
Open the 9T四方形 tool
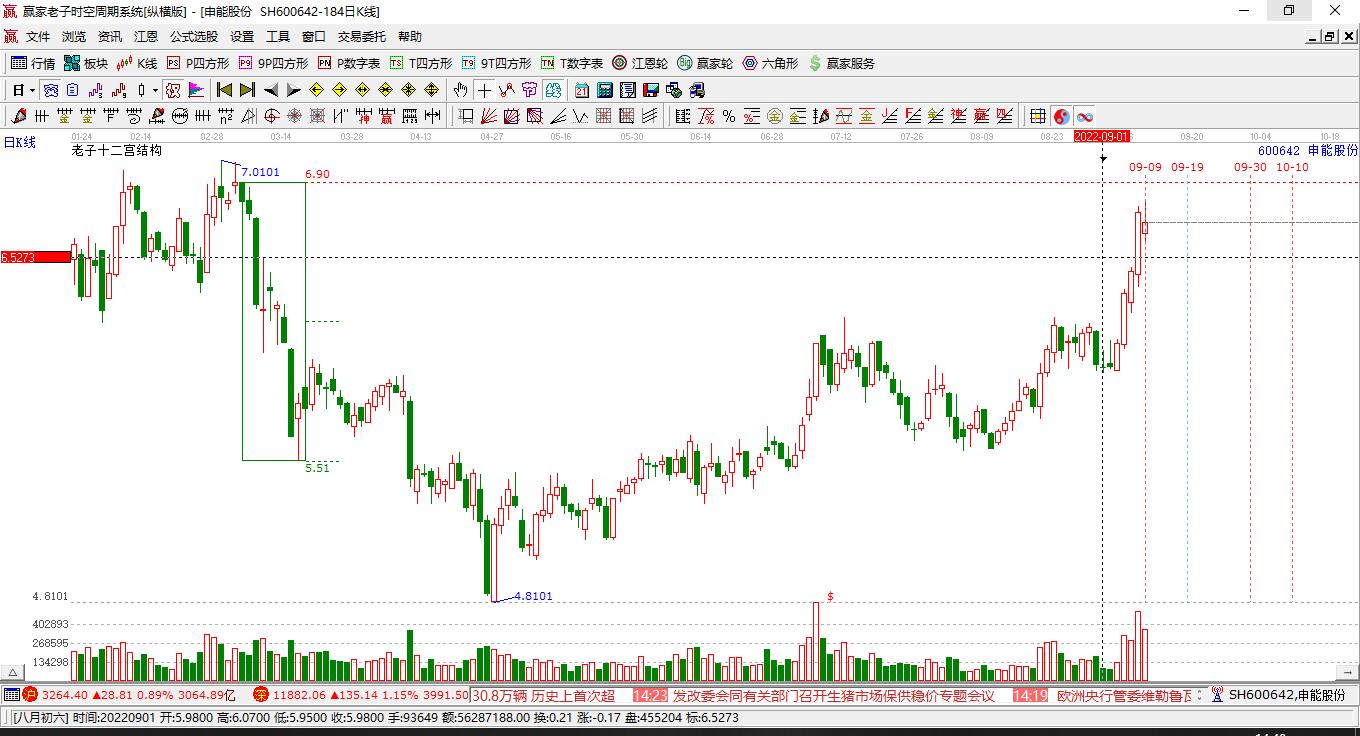coord(496,63)
